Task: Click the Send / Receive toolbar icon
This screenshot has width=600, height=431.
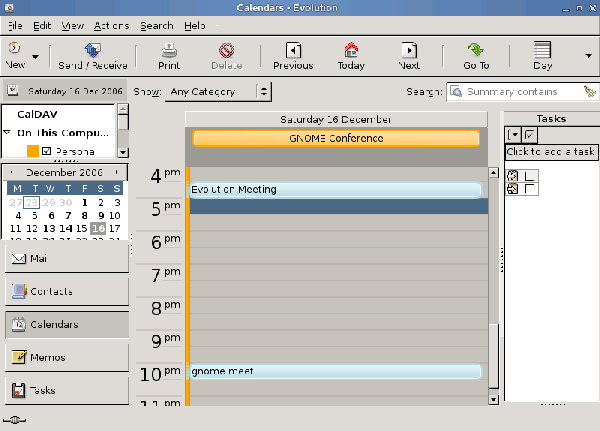Action: (x=92, y=50)
